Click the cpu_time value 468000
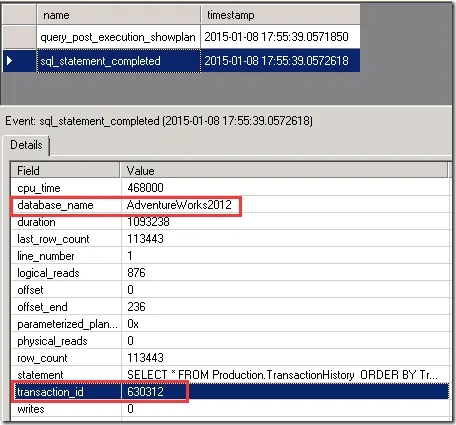Viewport: 456px width, 425px height. click(145, 188)
